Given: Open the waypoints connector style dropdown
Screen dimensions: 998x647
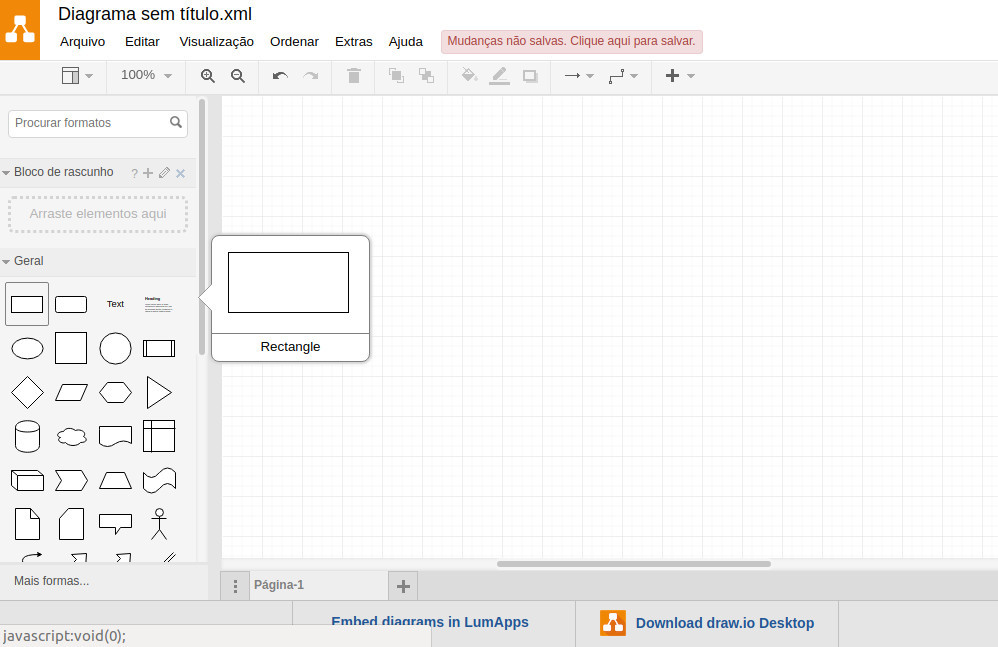Looking at the screenshot, I should click(x=623, y=76).
